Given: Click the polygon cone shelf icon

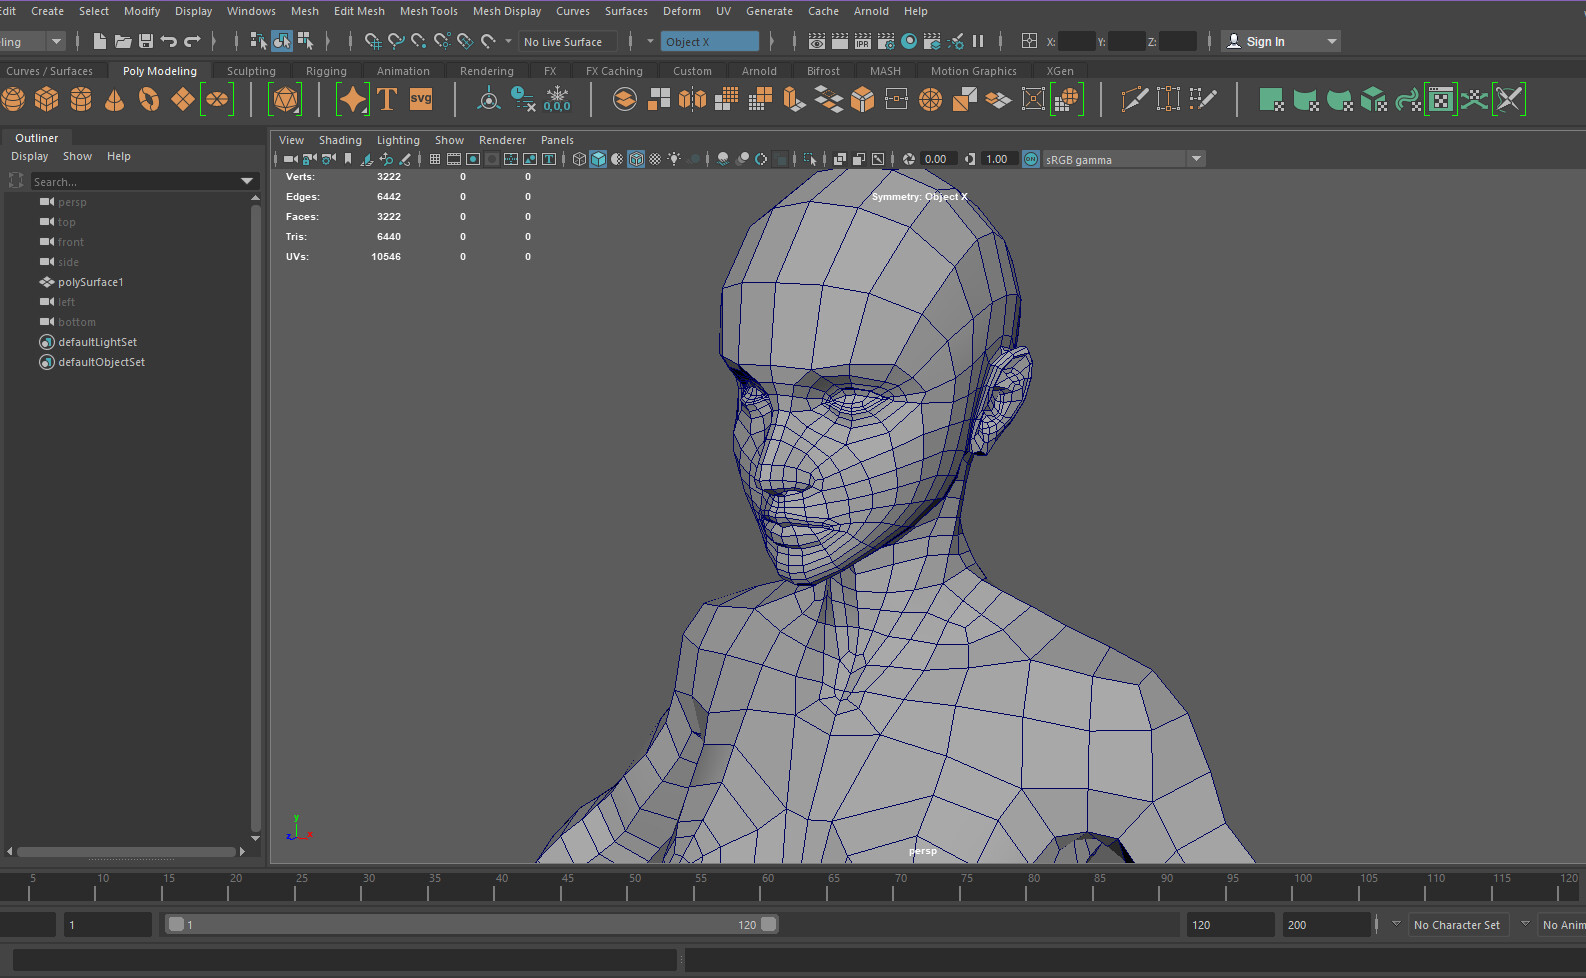Looking at the screenshot, I should click(x=115, y=100).
